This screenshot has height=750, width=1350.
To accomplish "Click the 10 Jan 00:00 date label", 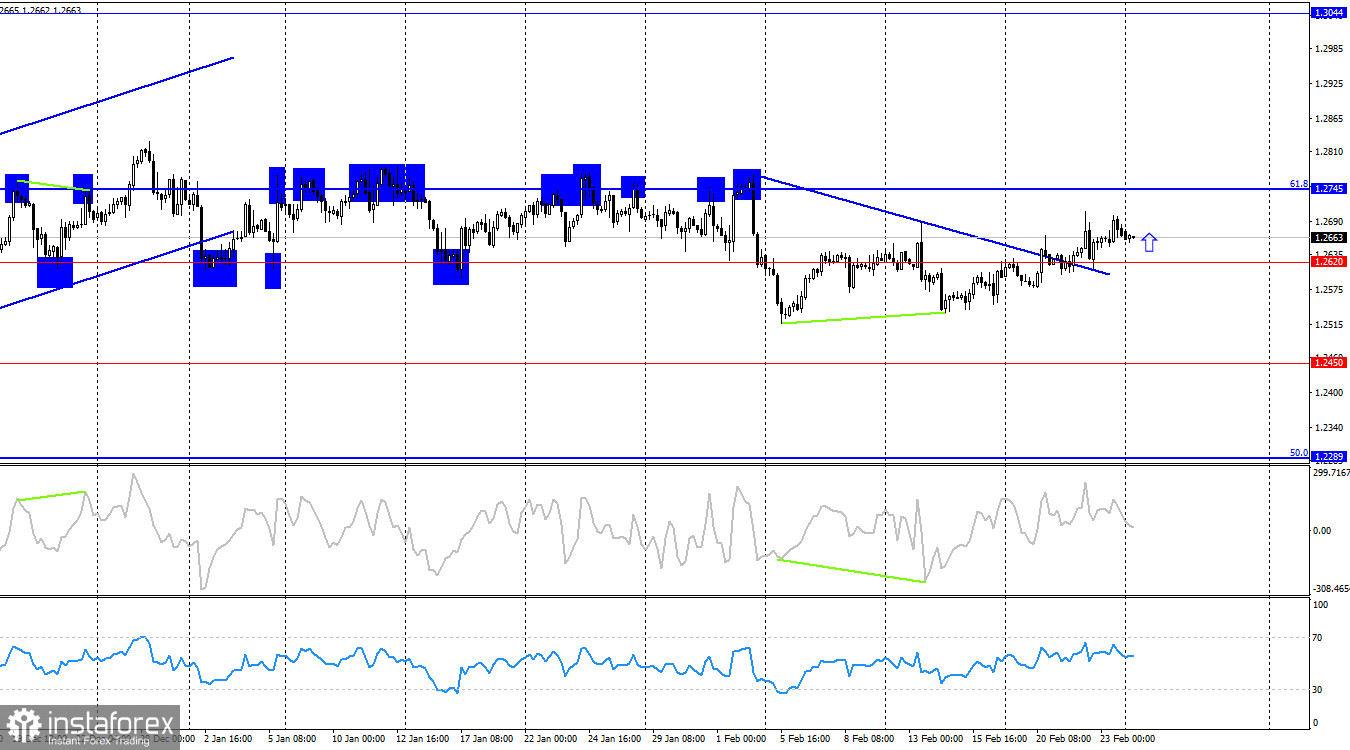I will 359,740.
